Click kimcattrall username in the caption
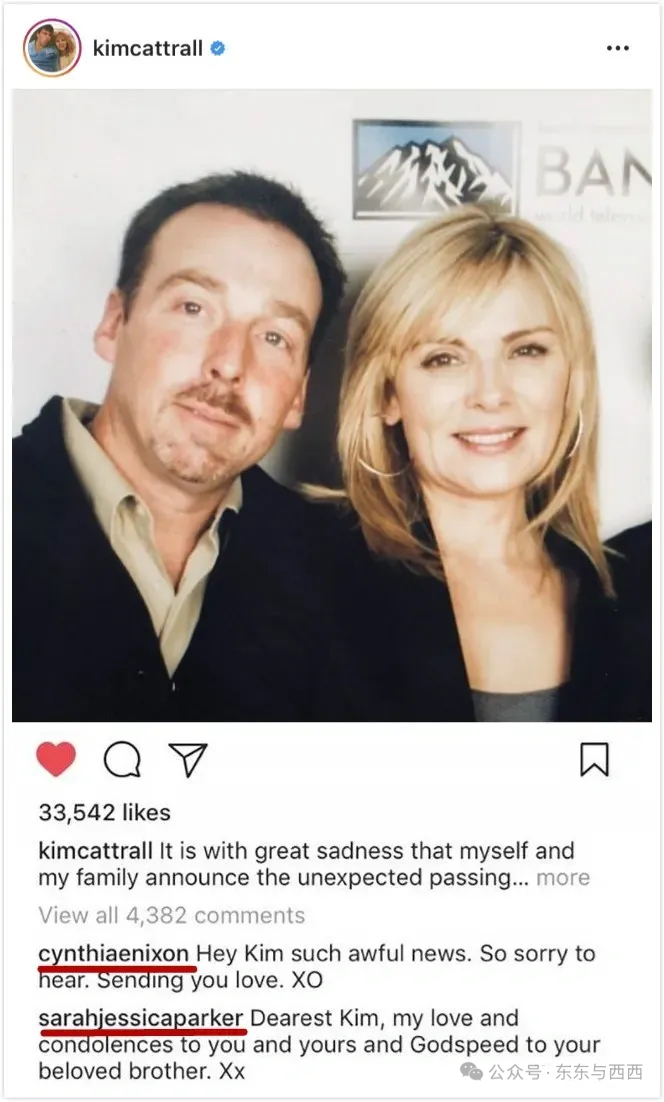This screenshot has height=1102, width=664. pyautogui.click(x=96, y=851)
